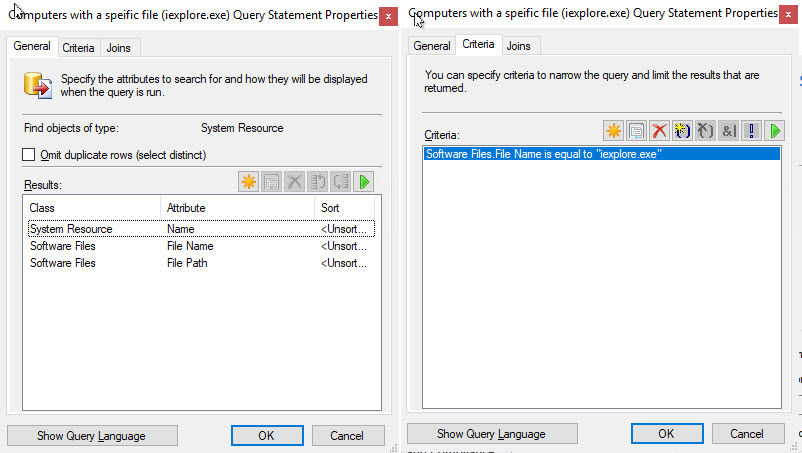Switch to the Joins tab in the left dialog
The image size is (802, 453).
click(x=118, y=48)
